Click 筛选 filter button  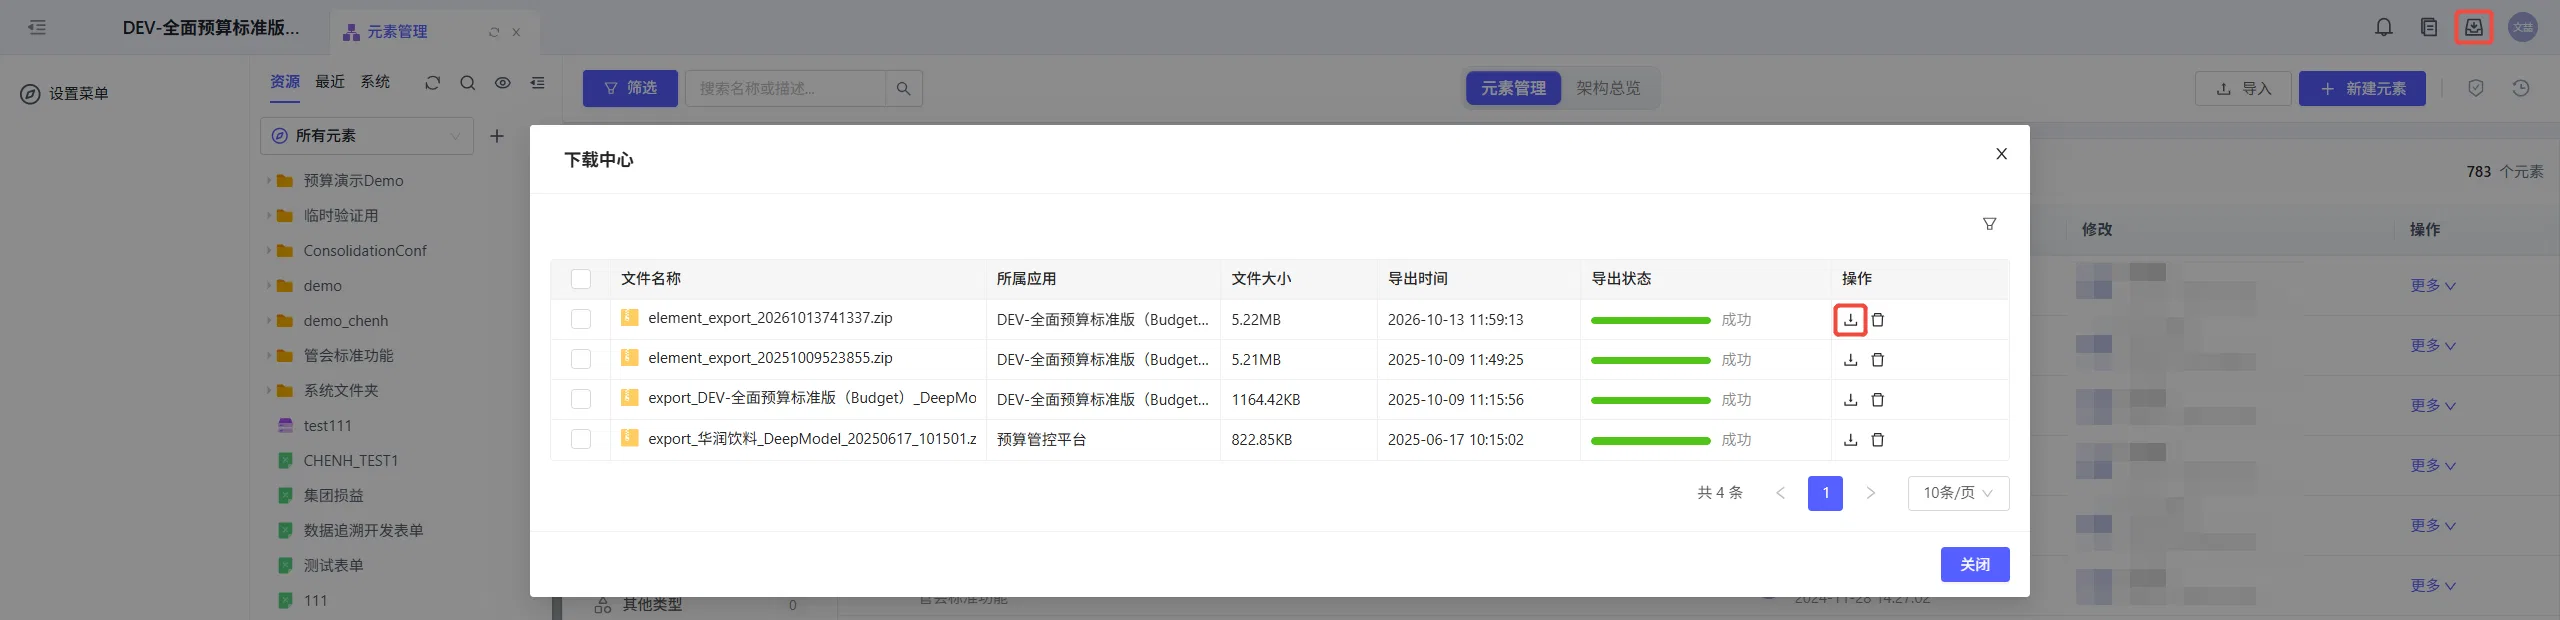tap(630, 88)
